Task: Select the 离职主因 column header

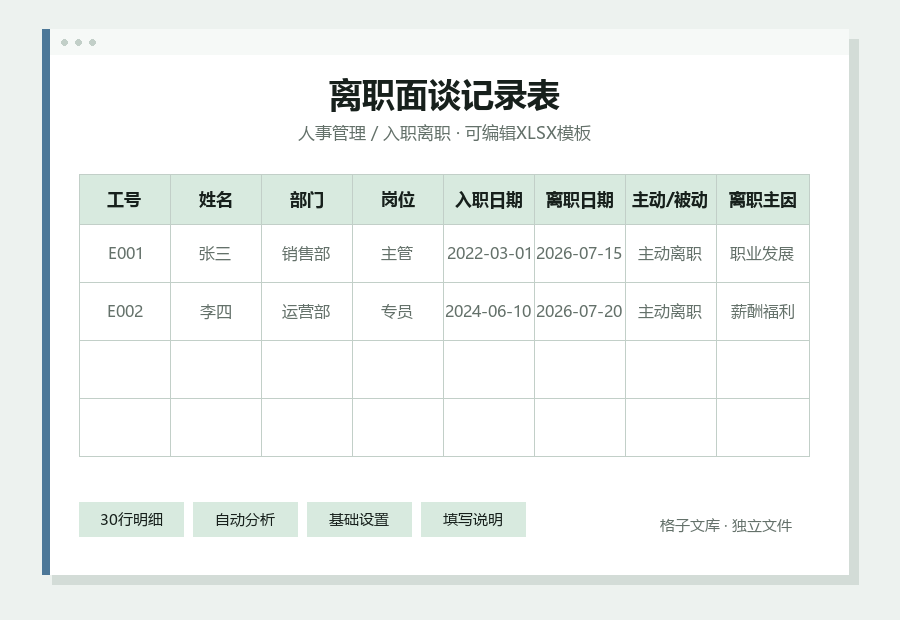Action: coord(763,200)
